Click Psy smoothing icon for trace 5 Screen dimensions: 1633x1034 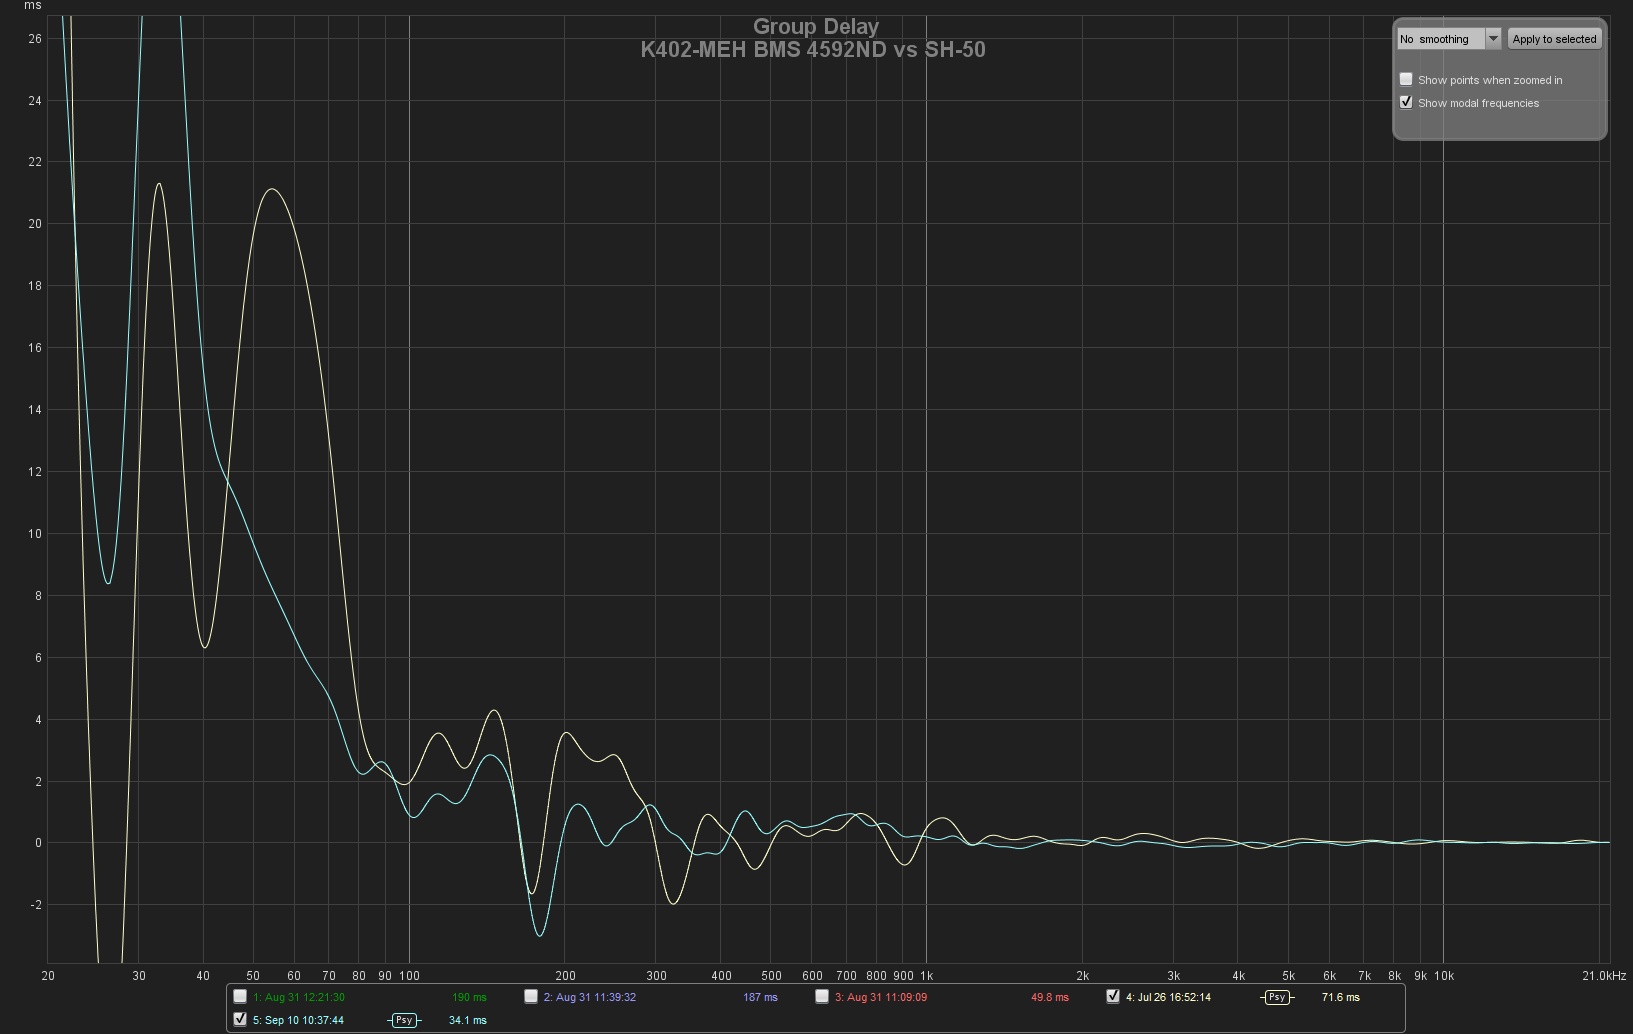(404, 1020)
